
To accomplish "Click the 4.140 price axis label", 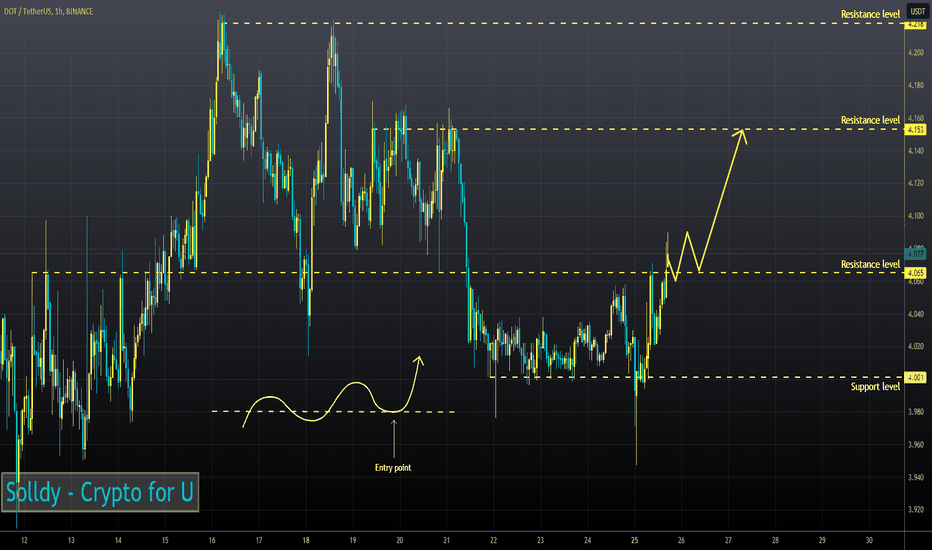I will [915, 151].
